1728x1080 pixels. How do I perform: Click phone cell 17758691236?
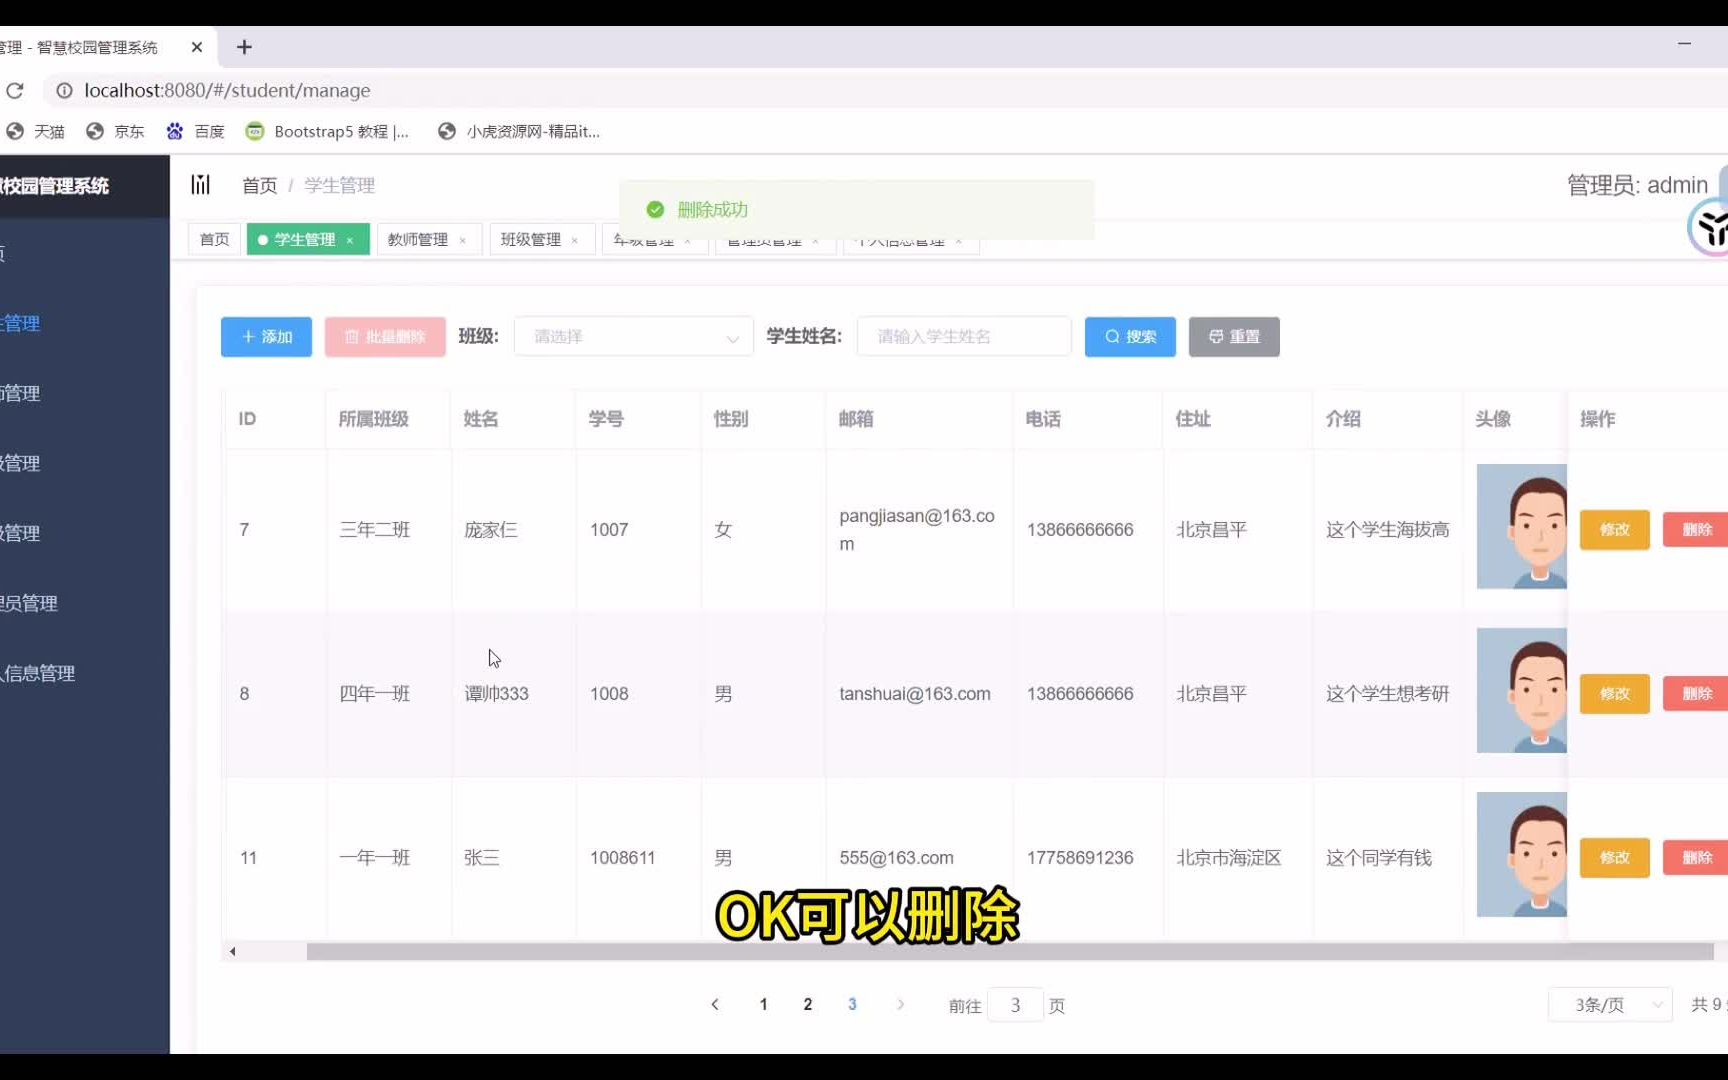(x=1080, y=857)
